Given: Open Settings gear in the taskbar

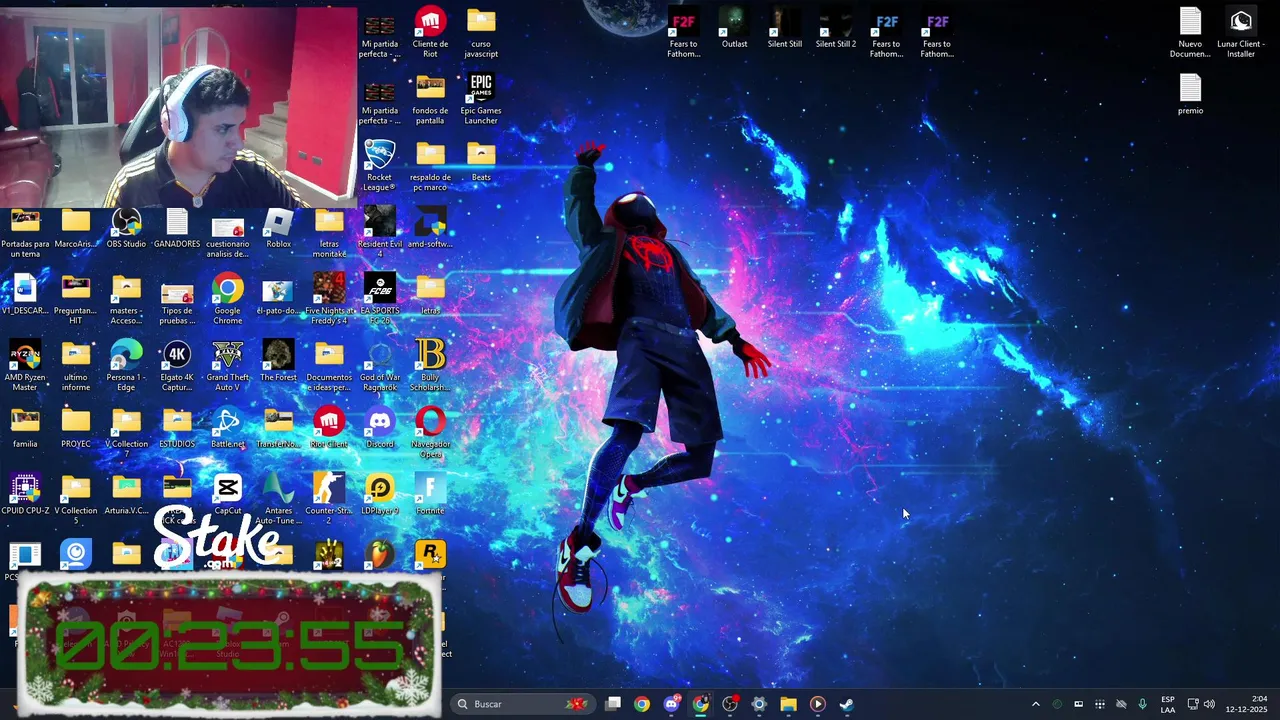Looking at the screenshot, I should tap(759, 704).
